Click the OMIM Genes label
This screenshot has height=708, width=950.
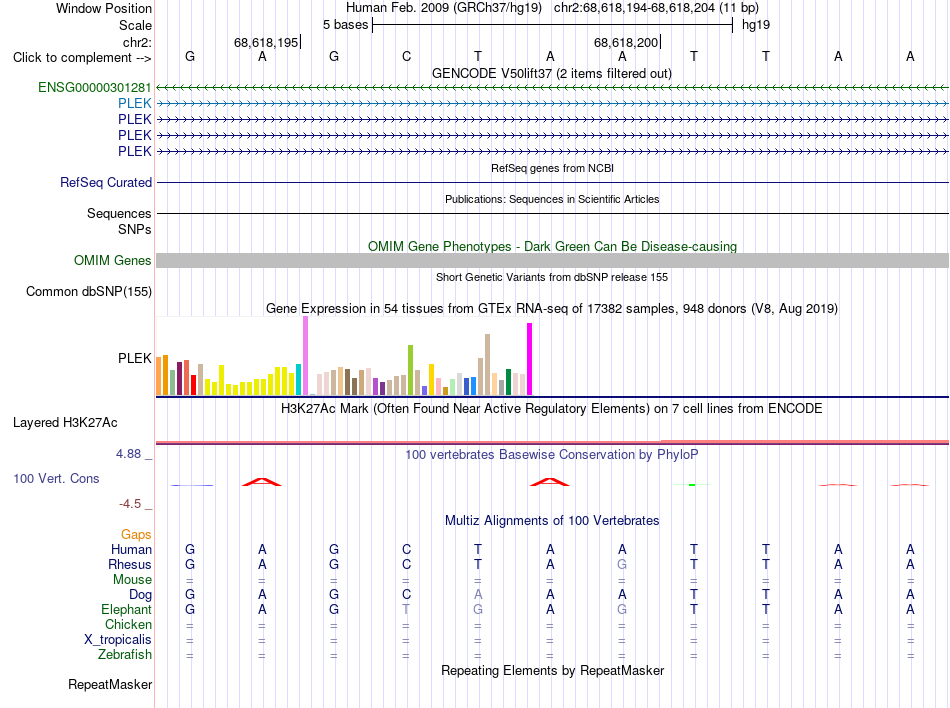113,260
